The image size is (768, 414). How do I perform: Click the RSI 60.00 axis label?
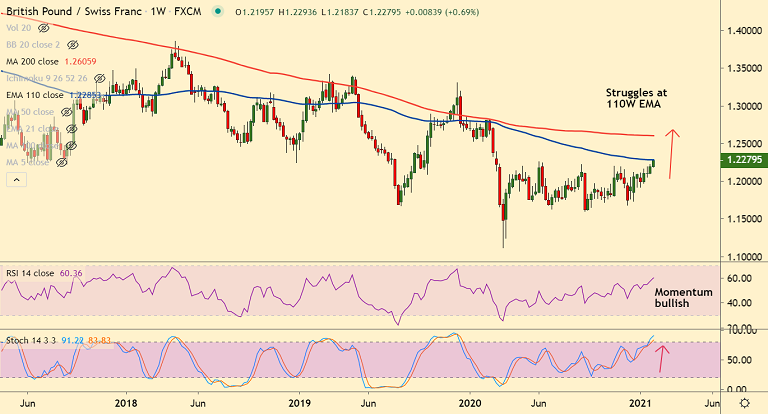point(740,278)
